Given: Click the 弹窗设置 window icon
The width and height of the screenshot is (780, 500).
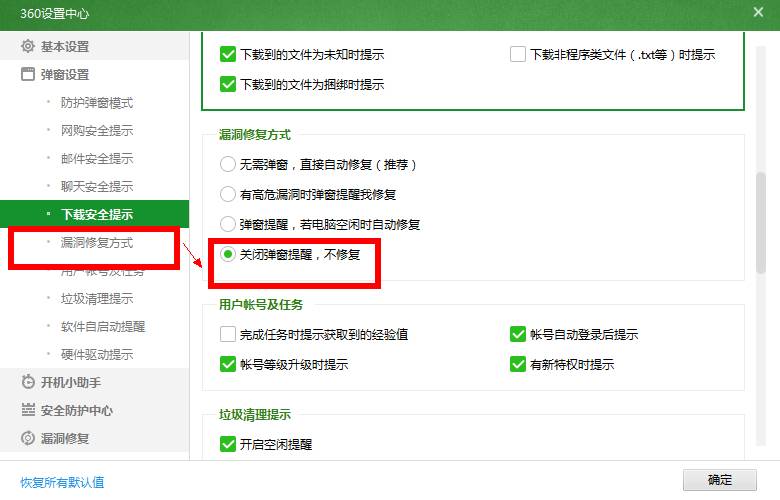Looking at the screenshot, I should tap(28, 74).
